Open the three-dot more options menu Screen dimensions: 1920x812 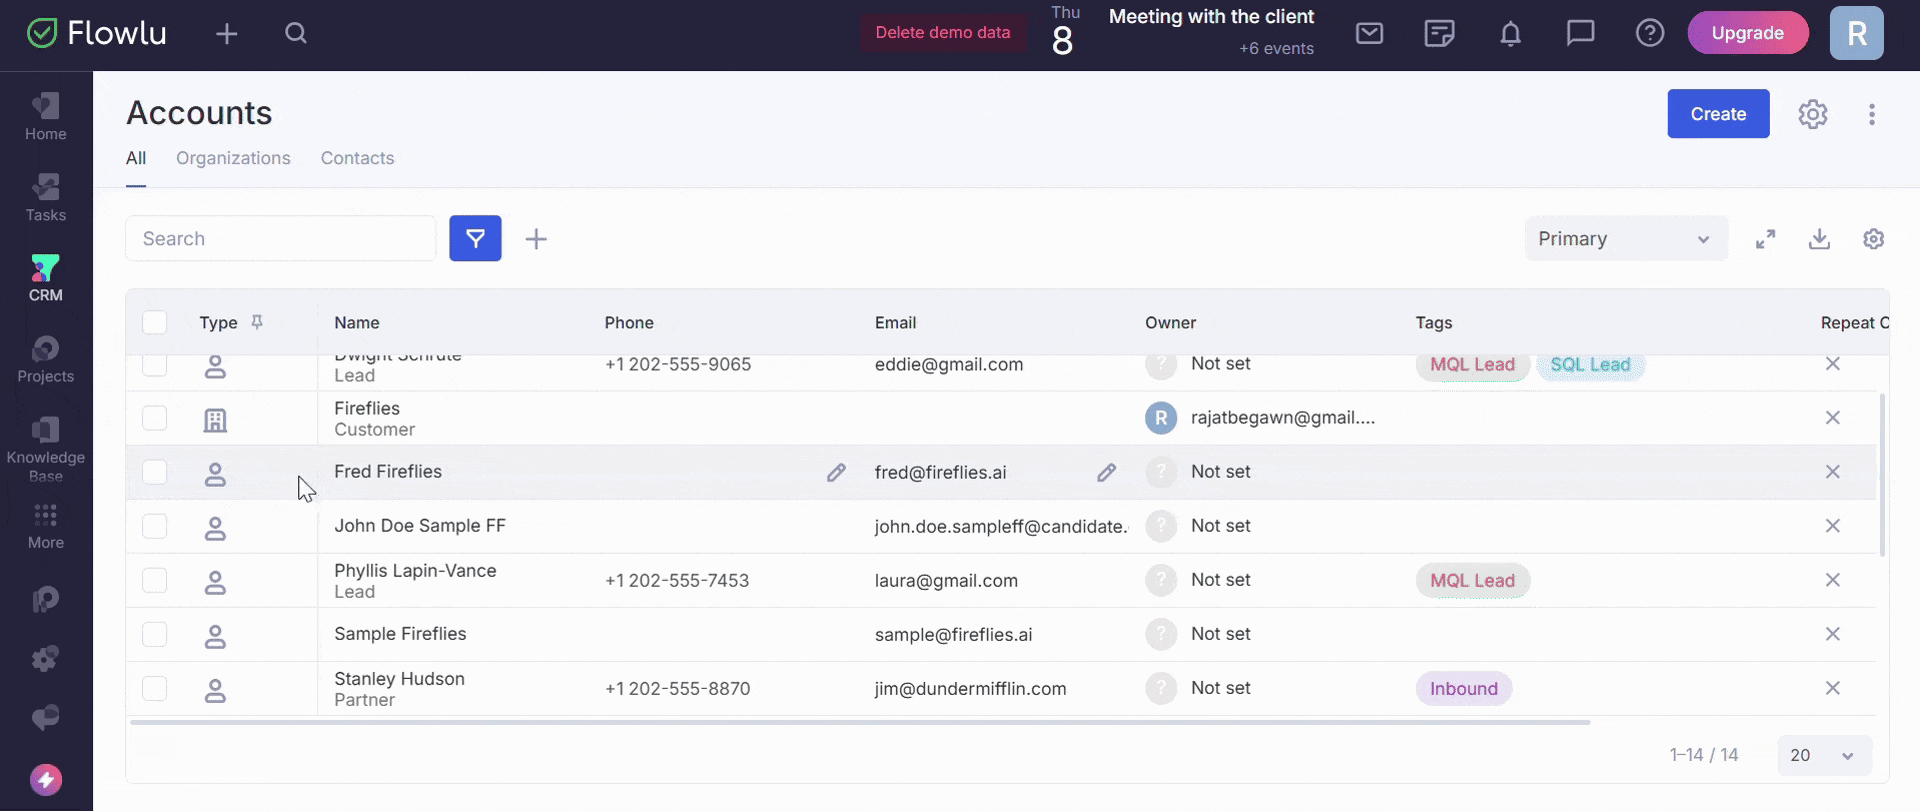(1871, 114)
